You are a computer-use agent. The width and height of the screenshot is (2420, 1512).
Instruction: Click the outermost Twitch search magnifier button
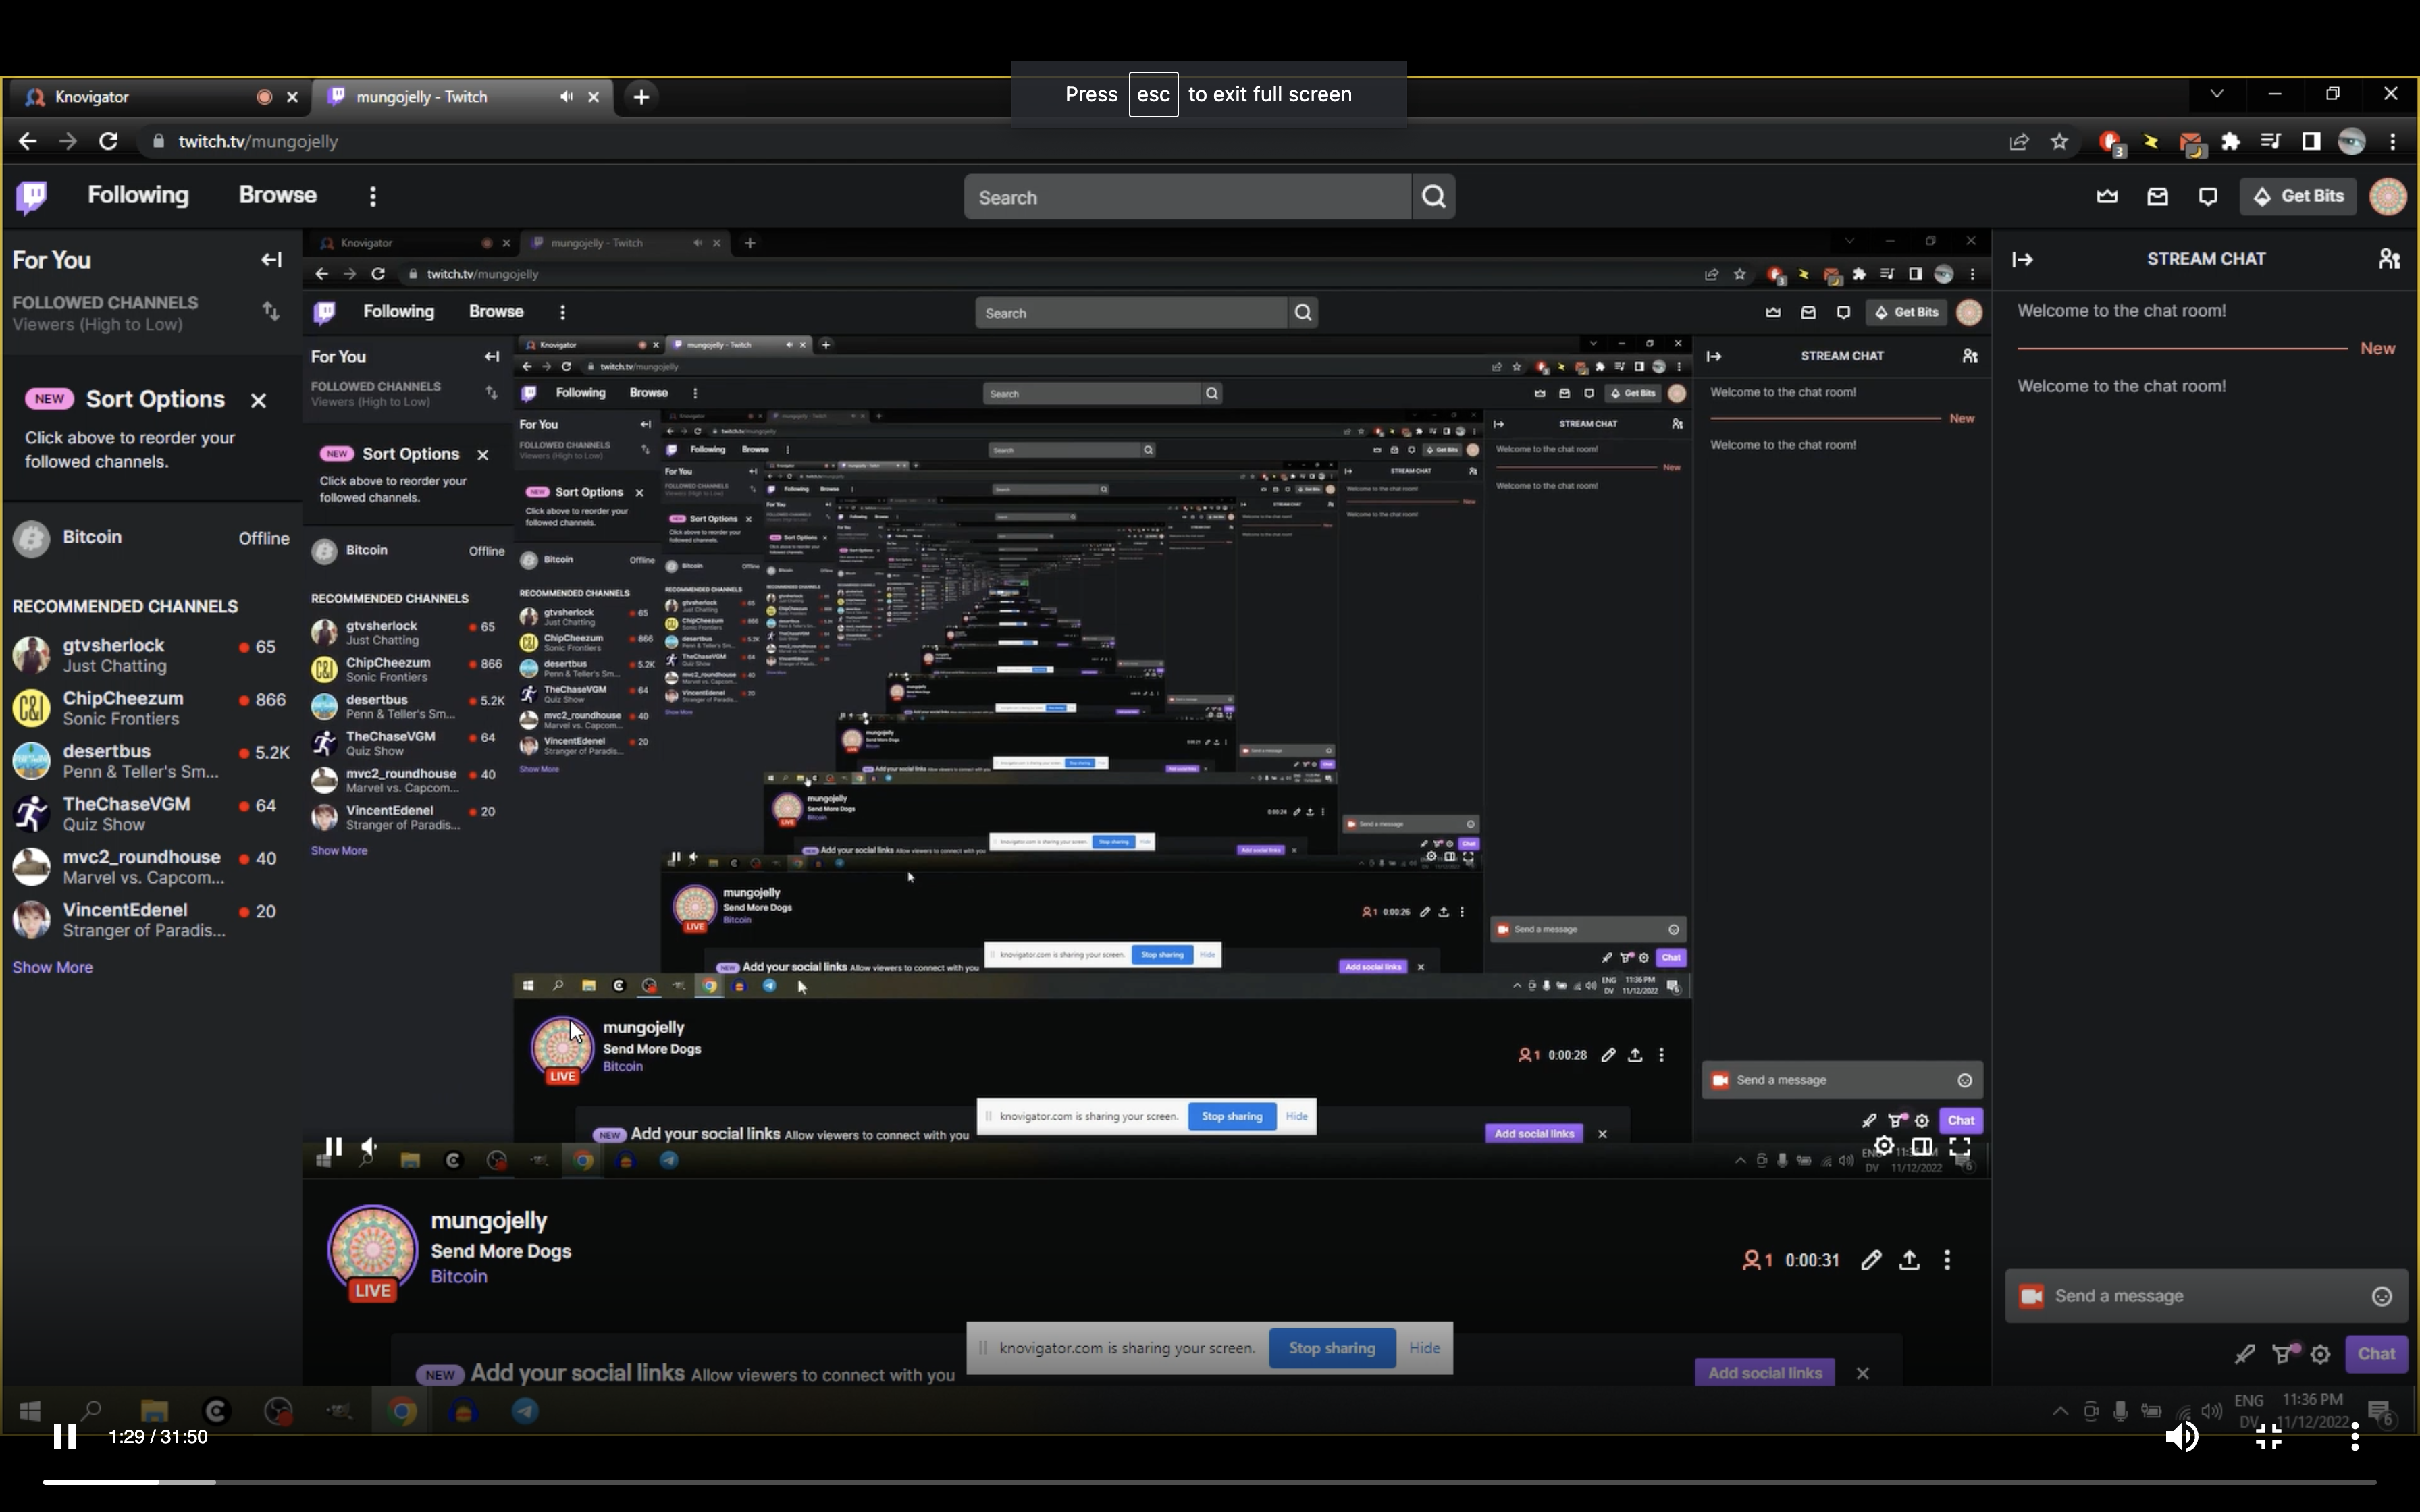(x=1433, y=197)
